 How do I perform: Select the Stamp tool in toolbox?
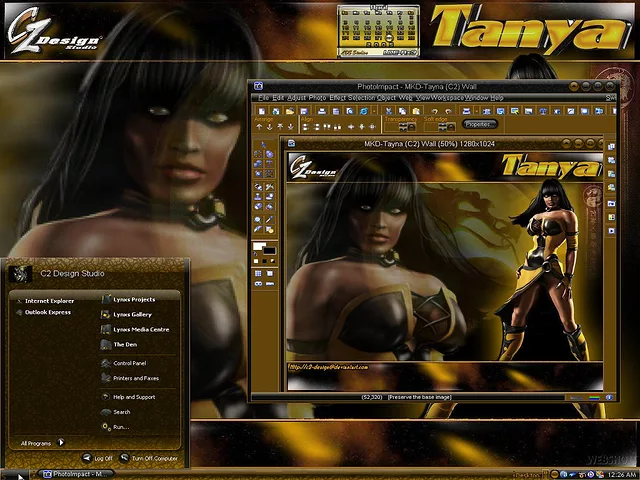(258, 197)
